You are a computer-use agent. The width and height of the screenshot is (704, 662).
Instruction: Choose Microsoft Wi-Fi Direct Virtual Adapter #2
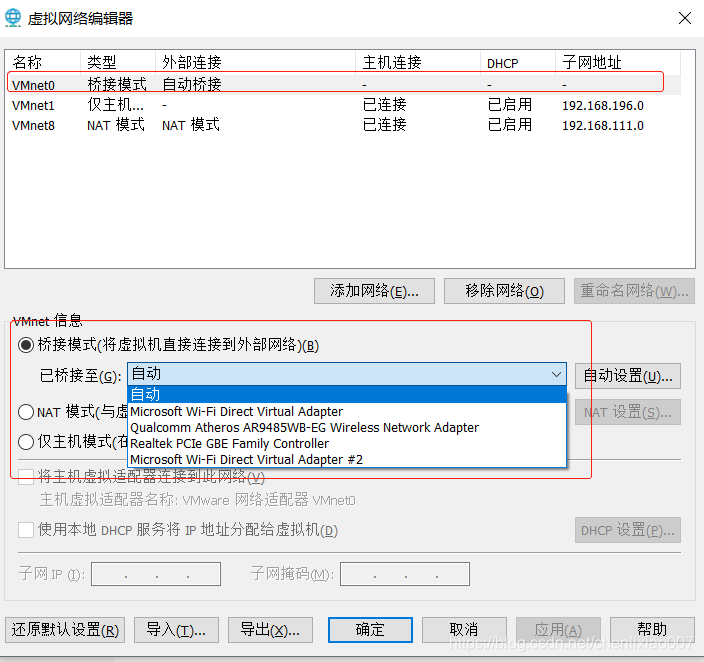pyautogui.click(x=347, y=459)
